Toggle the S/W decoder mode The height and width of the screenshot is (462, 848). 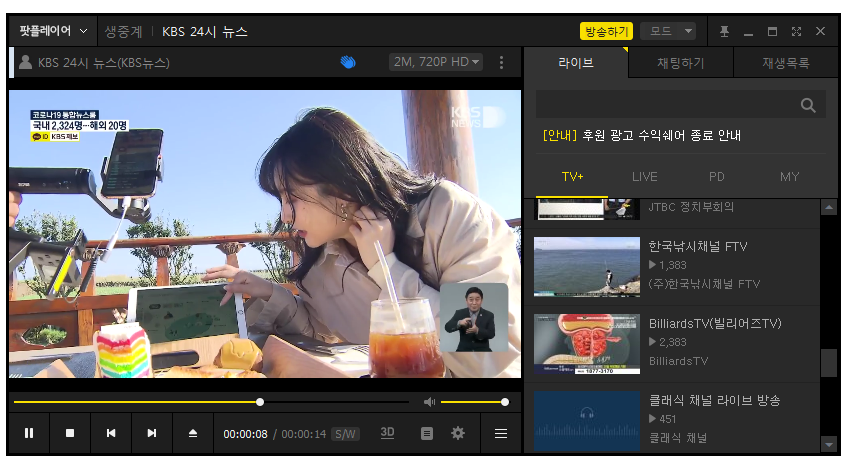coord(345,434)
